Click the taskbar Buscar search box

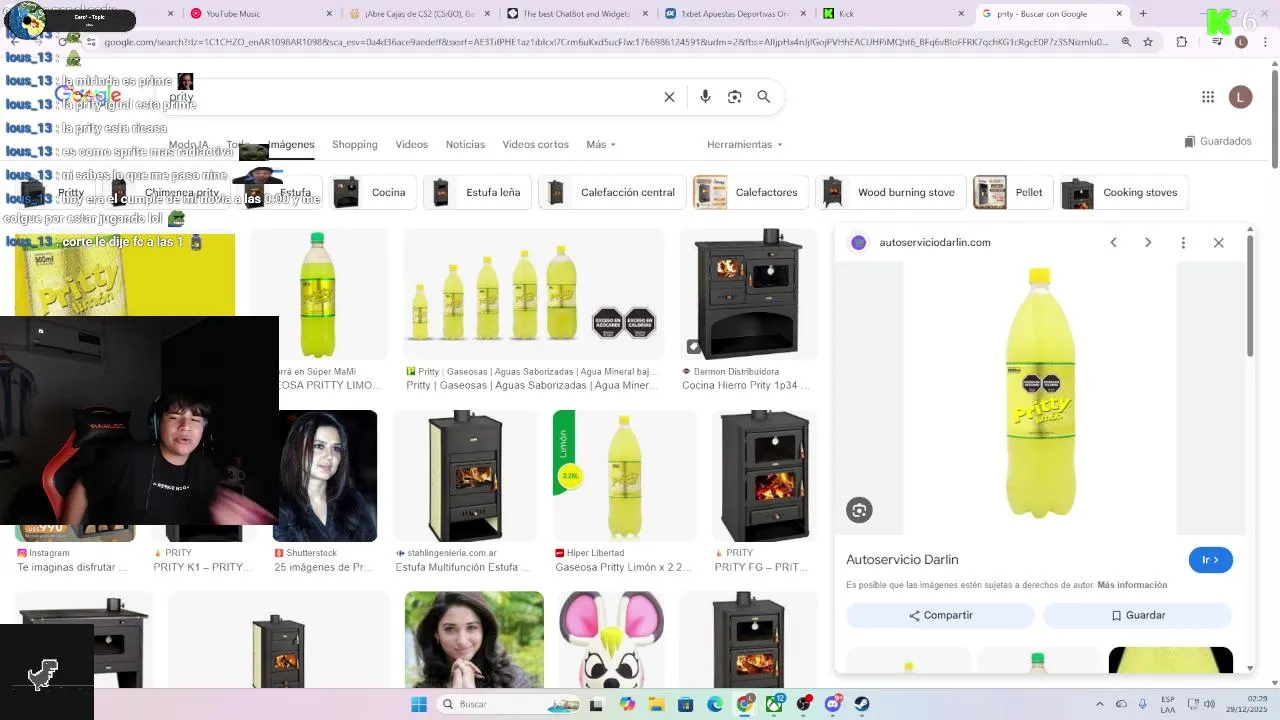pos(508,704)
